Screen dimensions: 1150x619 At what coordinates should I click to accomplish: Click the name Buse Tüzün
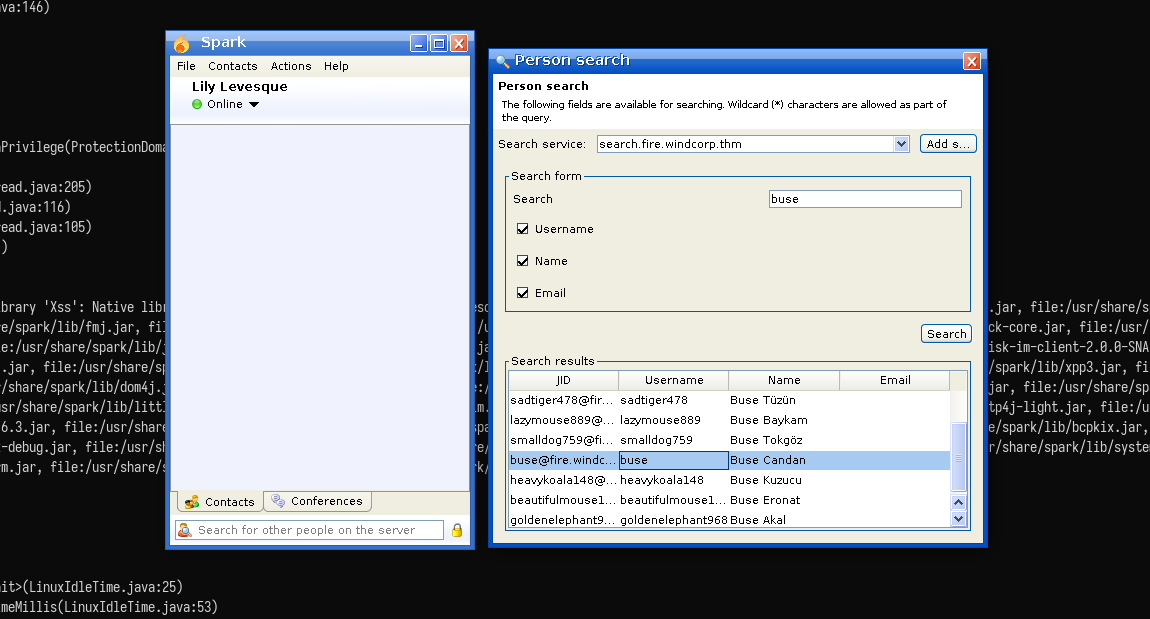pyautogui.click(x=763, y=400)
